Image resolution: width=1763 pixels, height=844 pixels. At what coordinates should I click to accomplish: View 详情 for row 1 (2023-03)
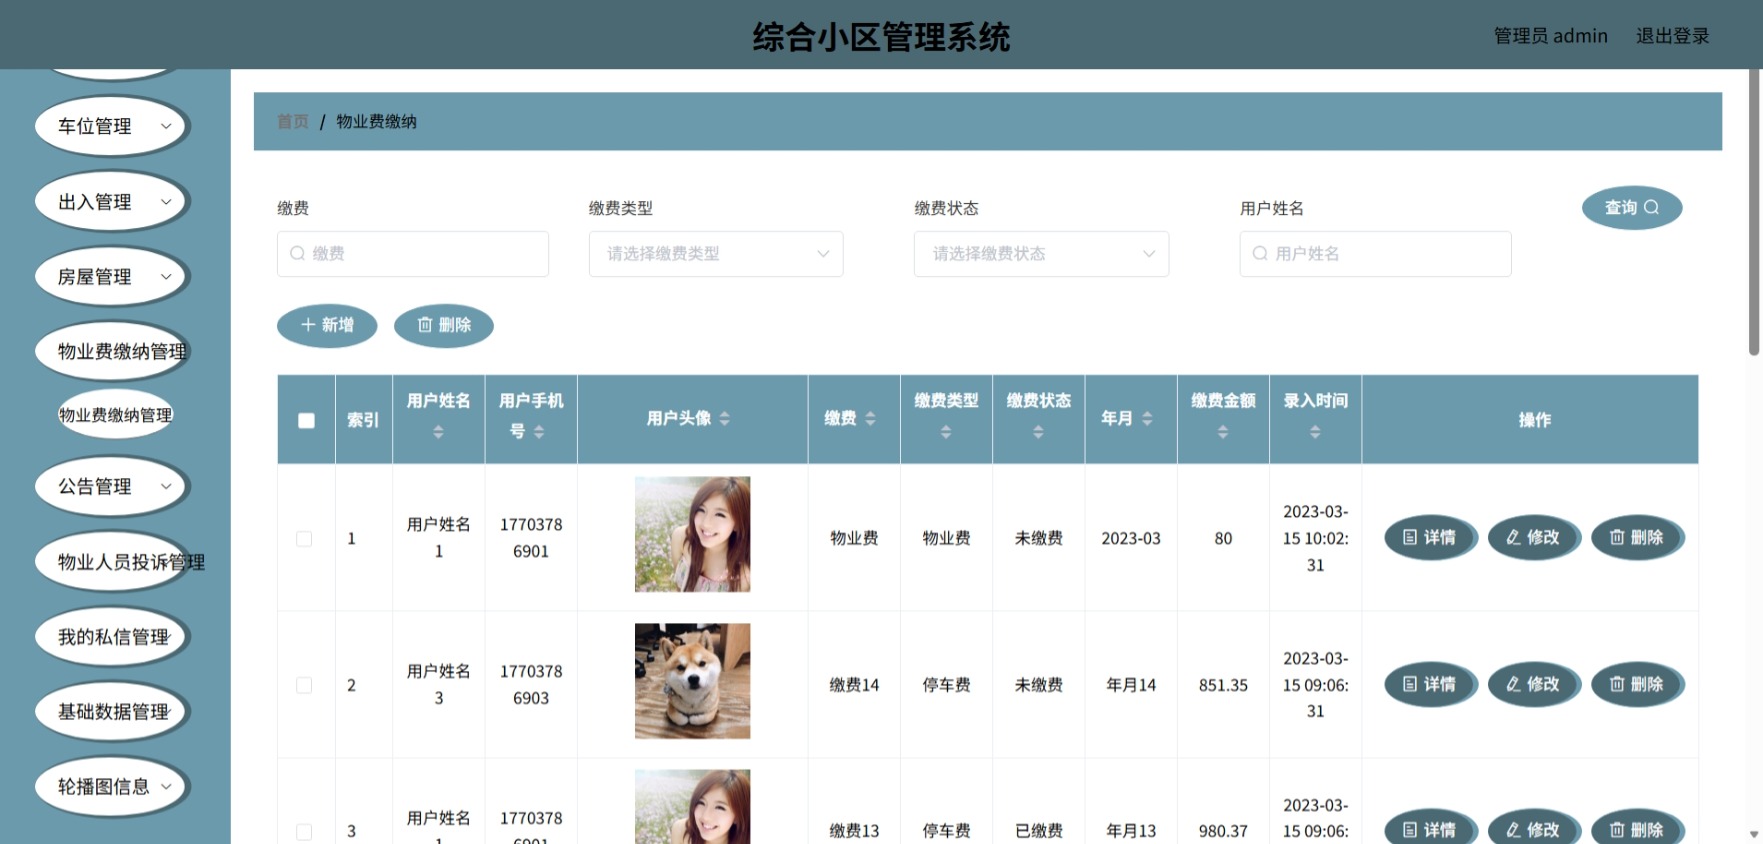(1430, 538)
